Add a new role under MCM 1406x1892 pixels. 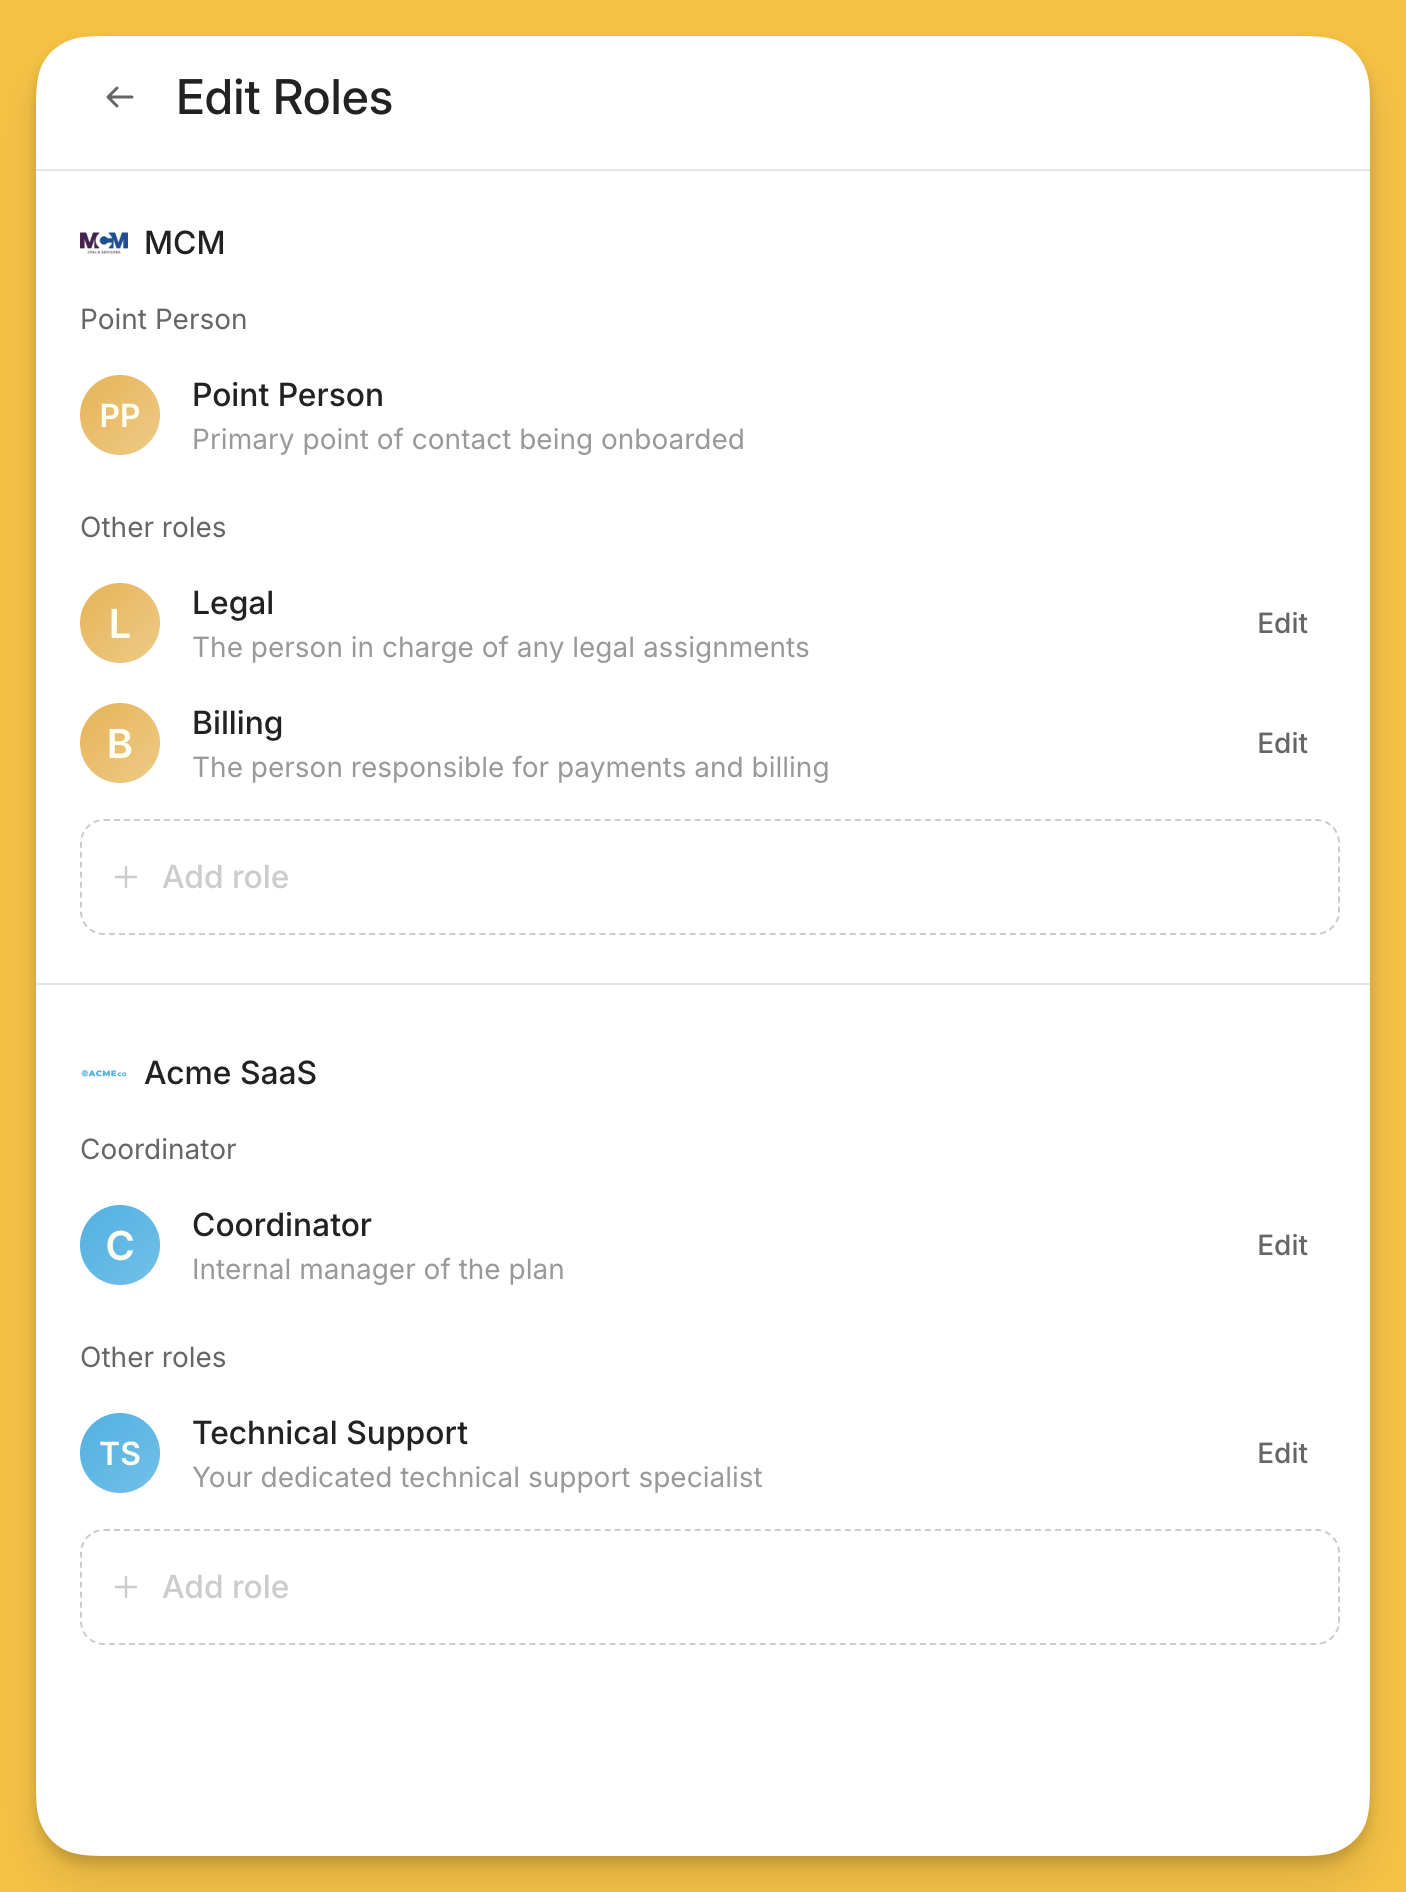pos(710,877)
